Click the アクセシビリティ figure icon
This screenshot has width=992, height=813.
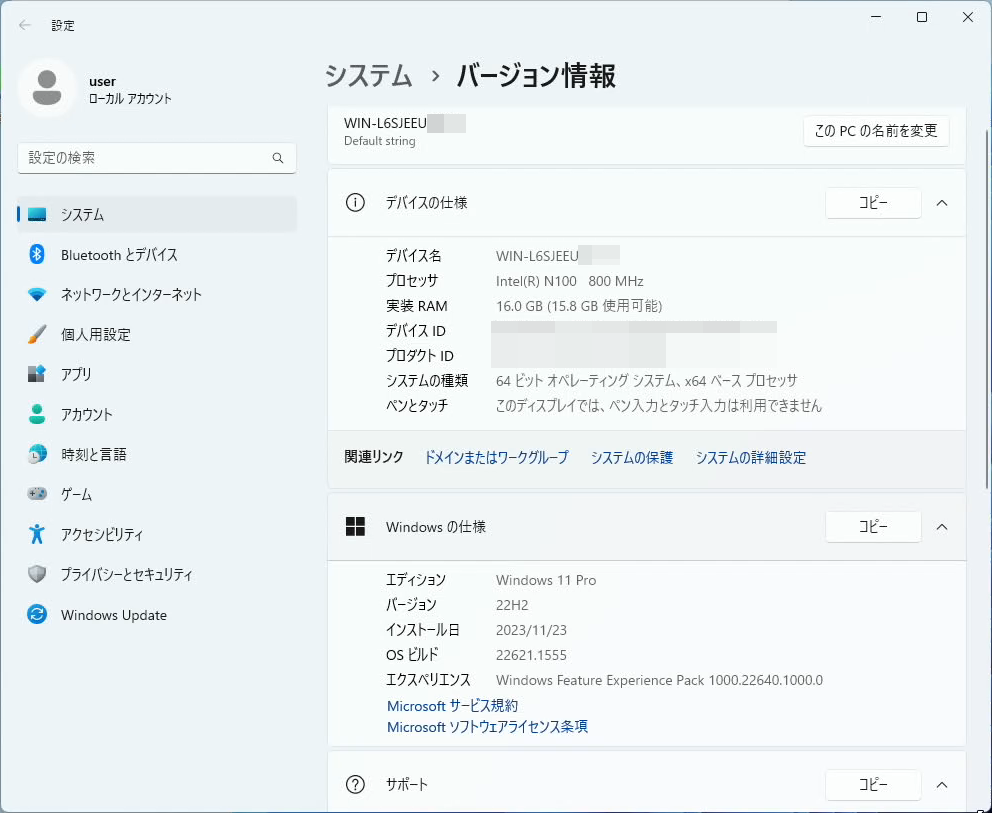click(x=37, y=534)
